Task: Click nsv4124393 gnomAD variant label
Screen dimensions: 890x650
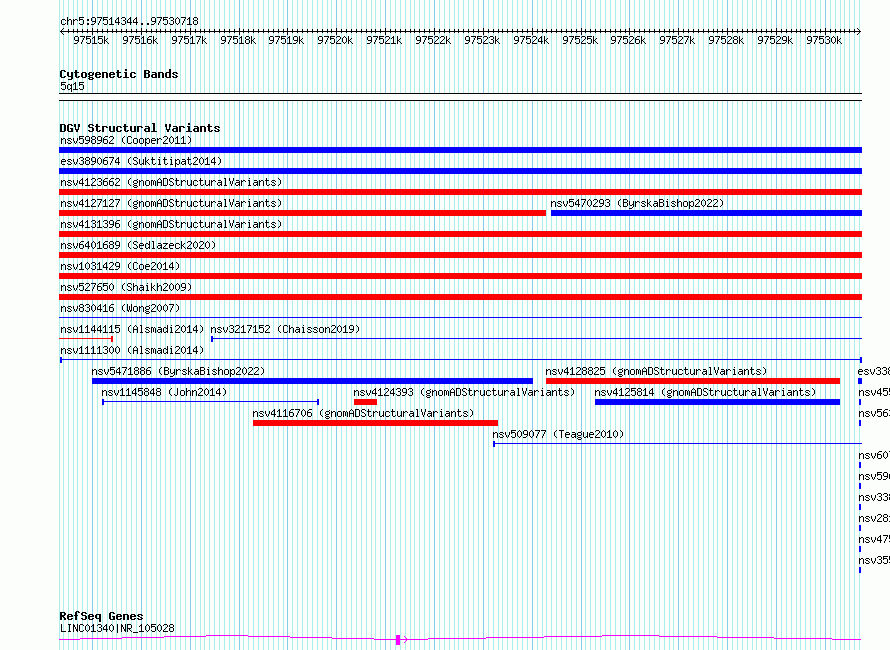Action: point(464,392)
